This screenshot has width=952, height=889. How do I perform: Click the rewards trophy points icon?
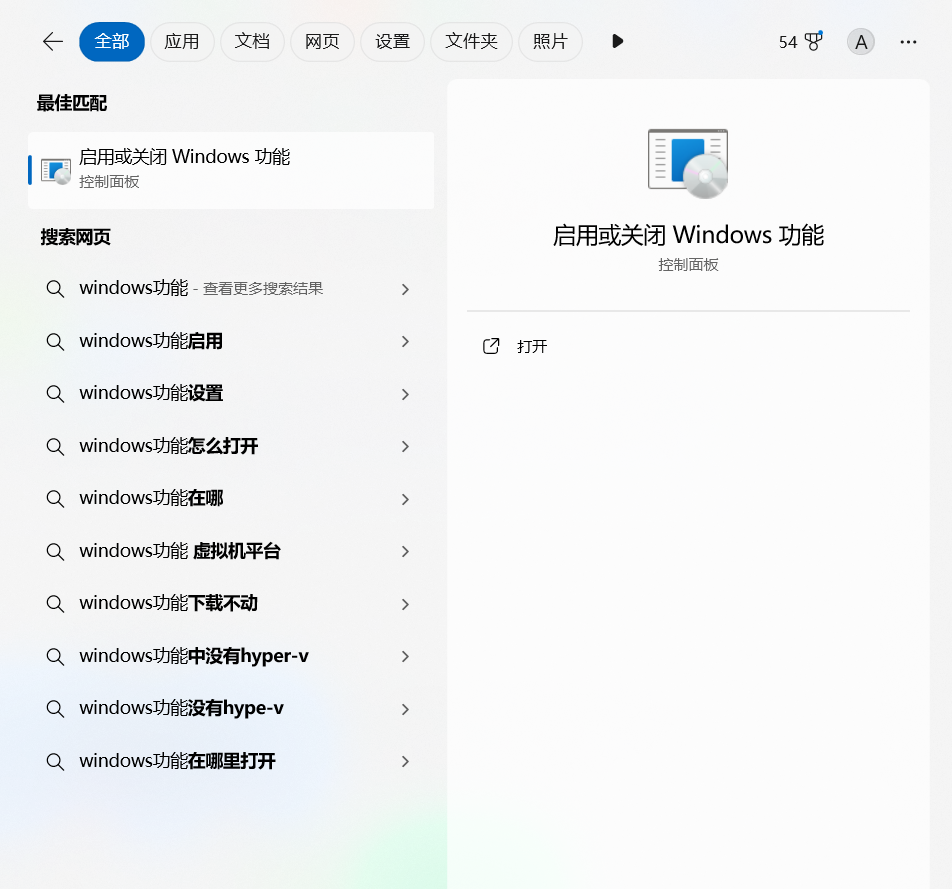(812, 41)
